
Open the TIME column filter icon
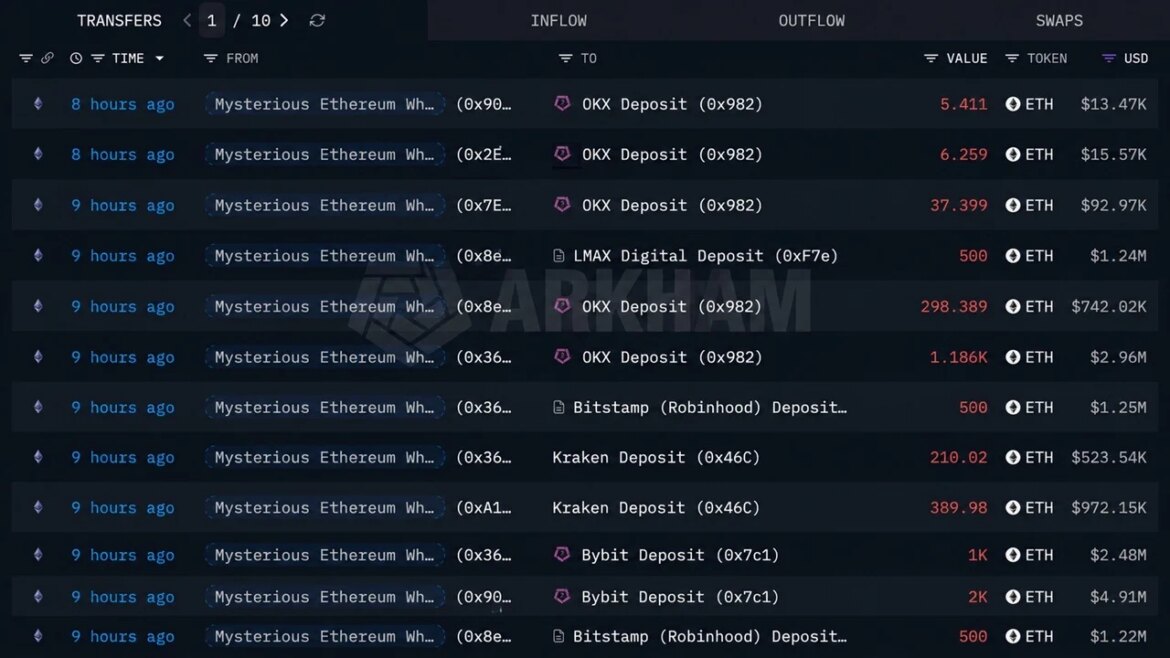coord(98,58)
